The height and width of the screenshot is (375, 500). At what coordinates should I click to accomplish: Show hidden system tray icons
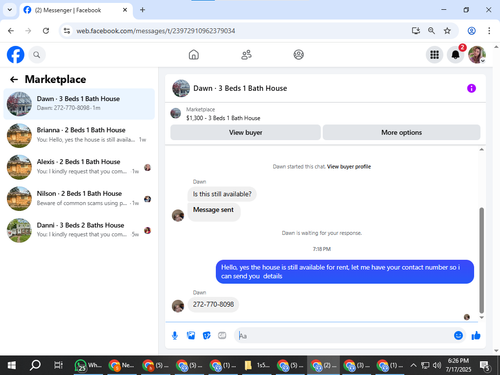(413, 365)
